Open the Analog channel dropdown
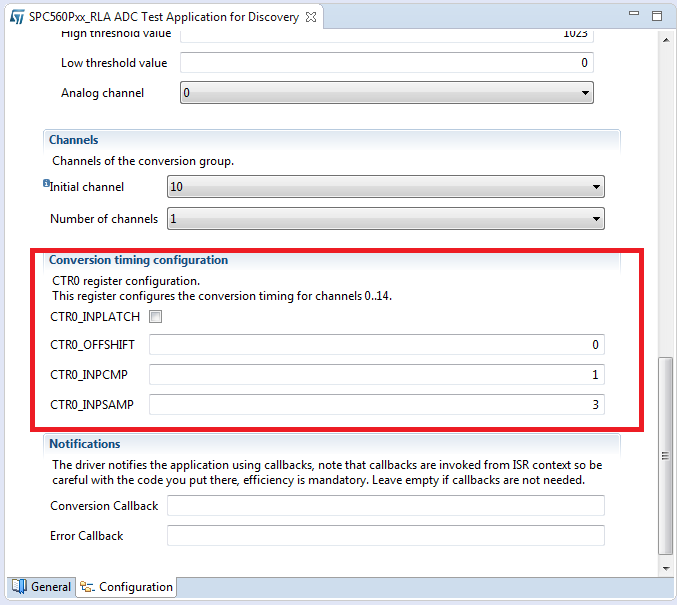Screen dimensions: 677x605 click(x=387, y=92)
